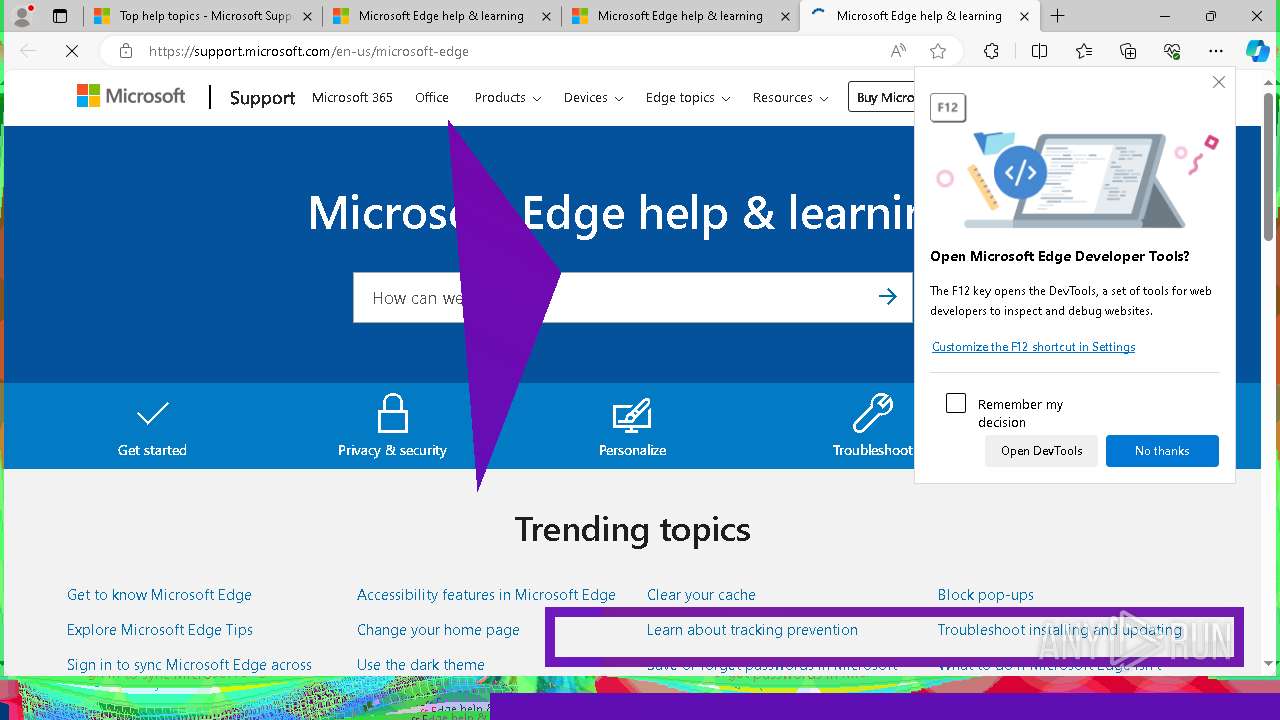Open the Get started category

[152, 428]
